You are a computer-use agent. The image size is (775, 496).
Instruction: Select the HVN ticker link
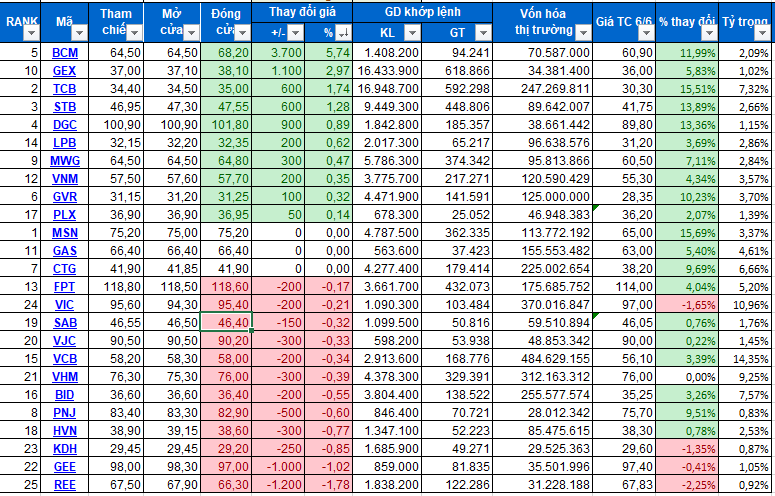65,431
